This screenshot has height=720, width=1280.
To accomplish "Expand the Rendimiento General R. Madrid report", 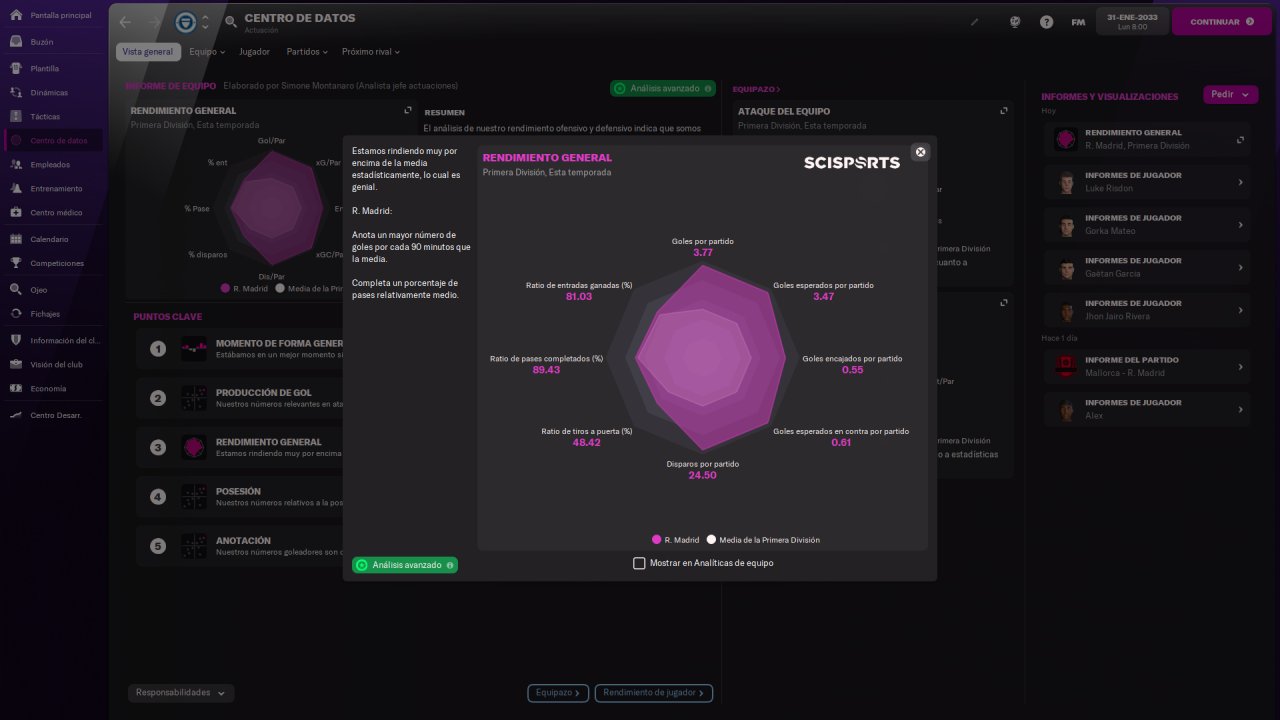I will (x=1240, y=139).
